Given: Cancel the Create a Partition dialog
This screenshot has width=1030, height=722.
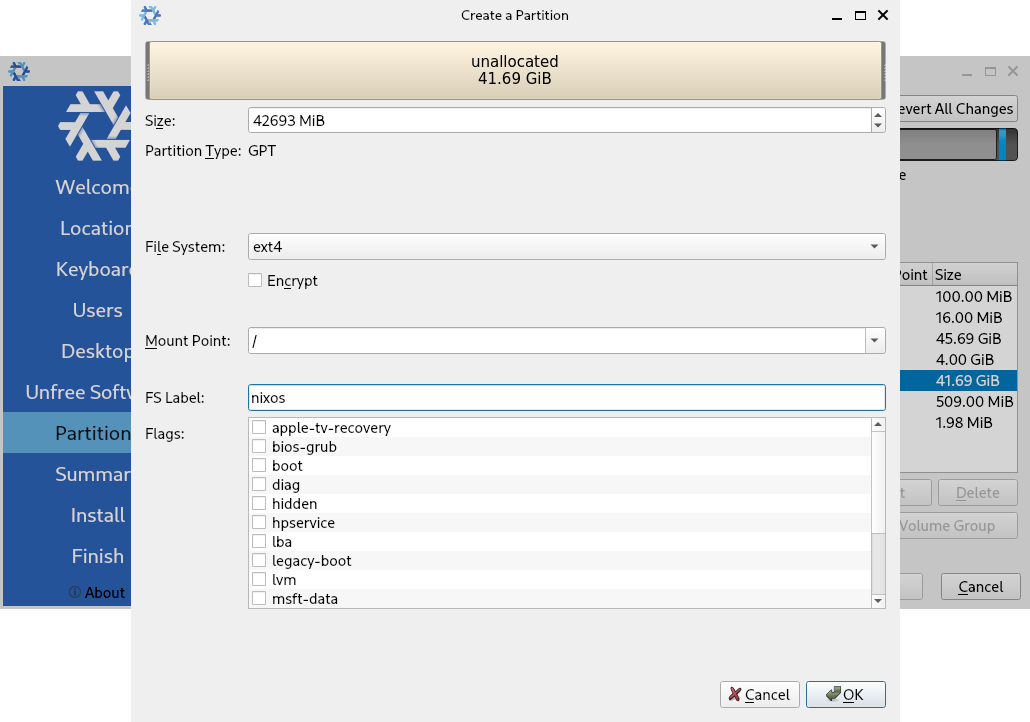Looking at the screenshot, I should pyautogui.click(x=759, y=694).
